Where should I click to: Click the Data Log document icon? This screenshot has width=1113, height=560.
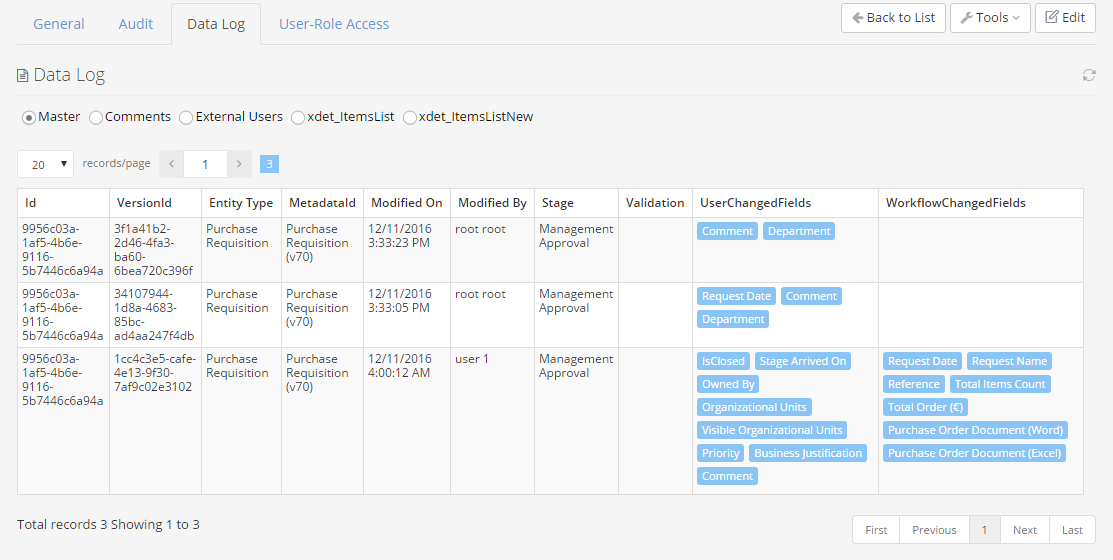pyautogui.click(x=23, y=75)
